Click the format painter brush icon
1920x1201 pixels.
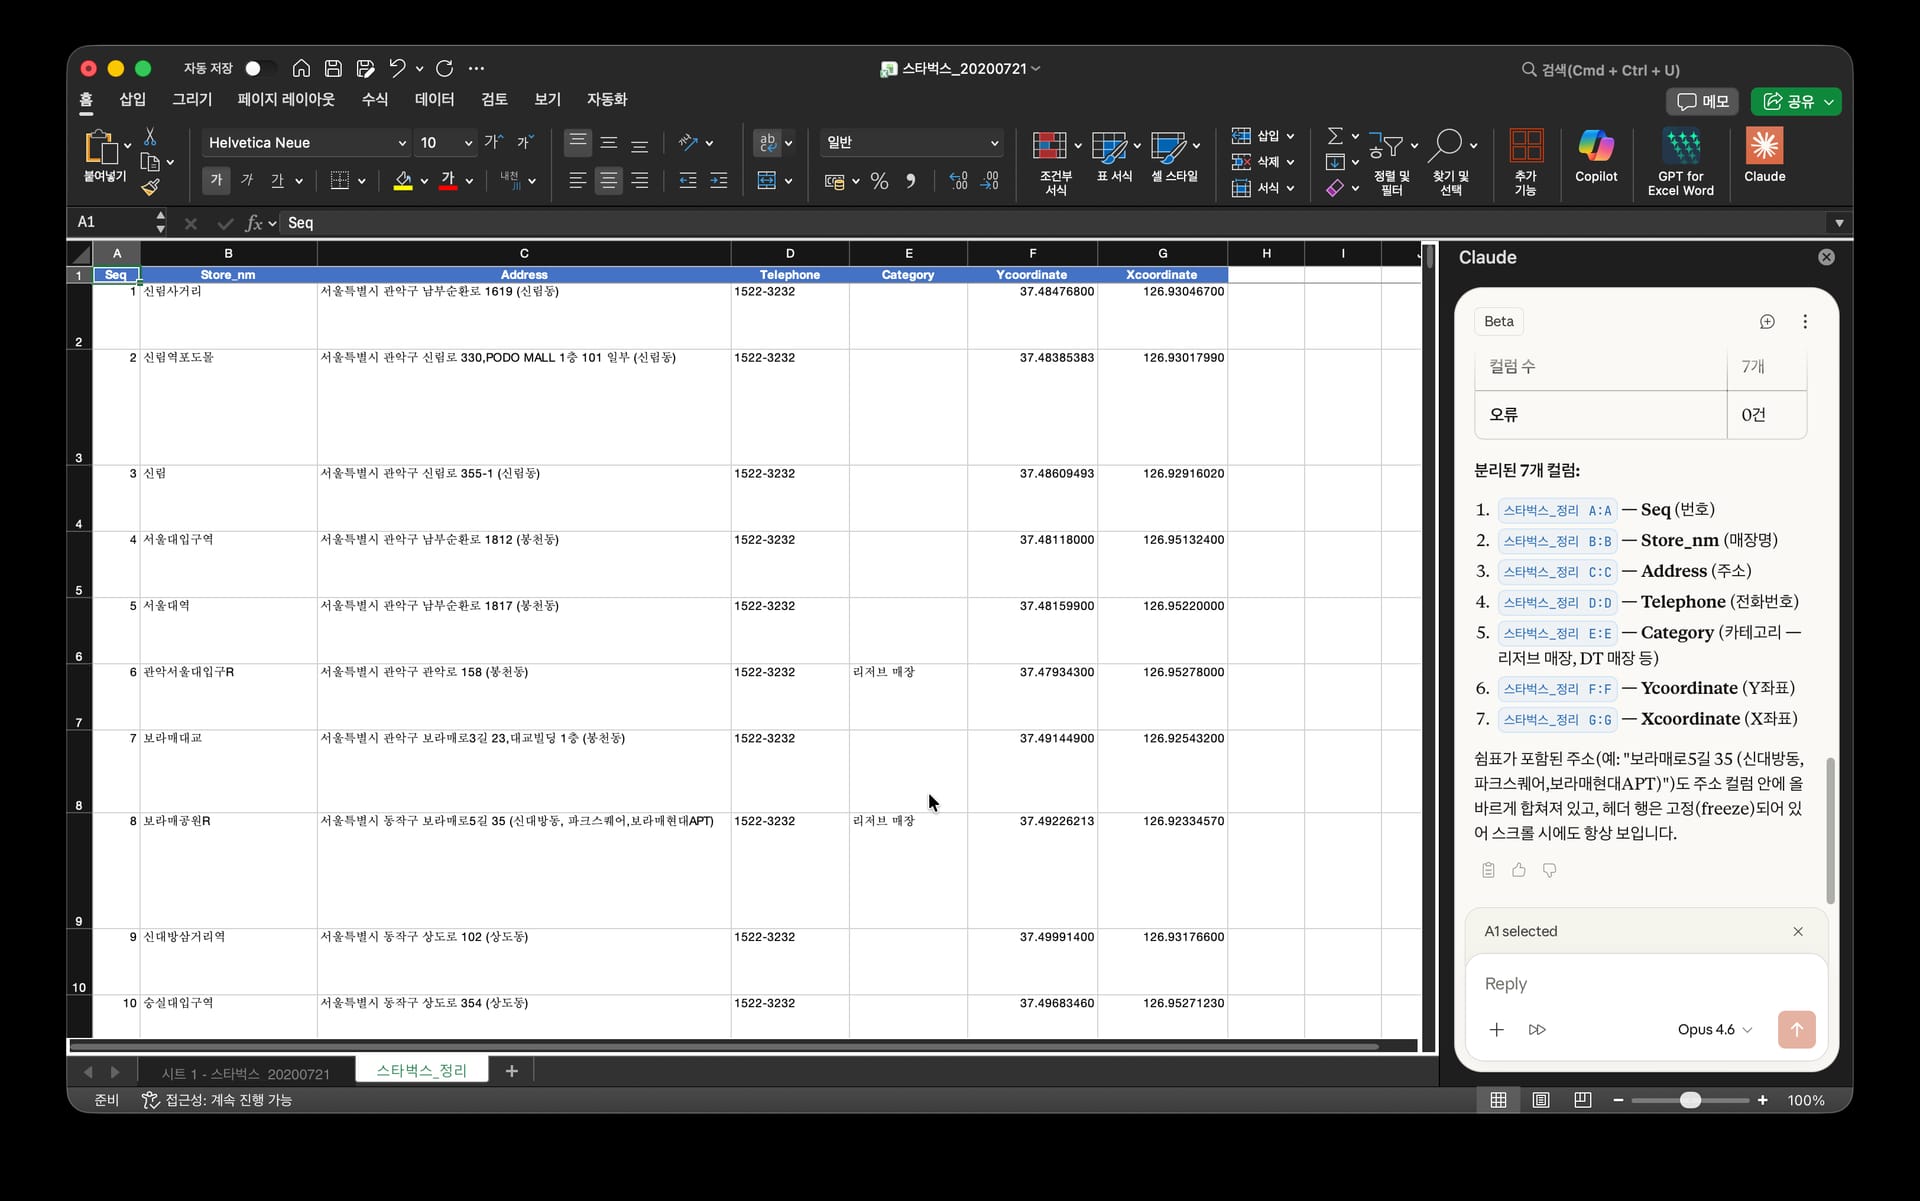[x=150, y=187]
